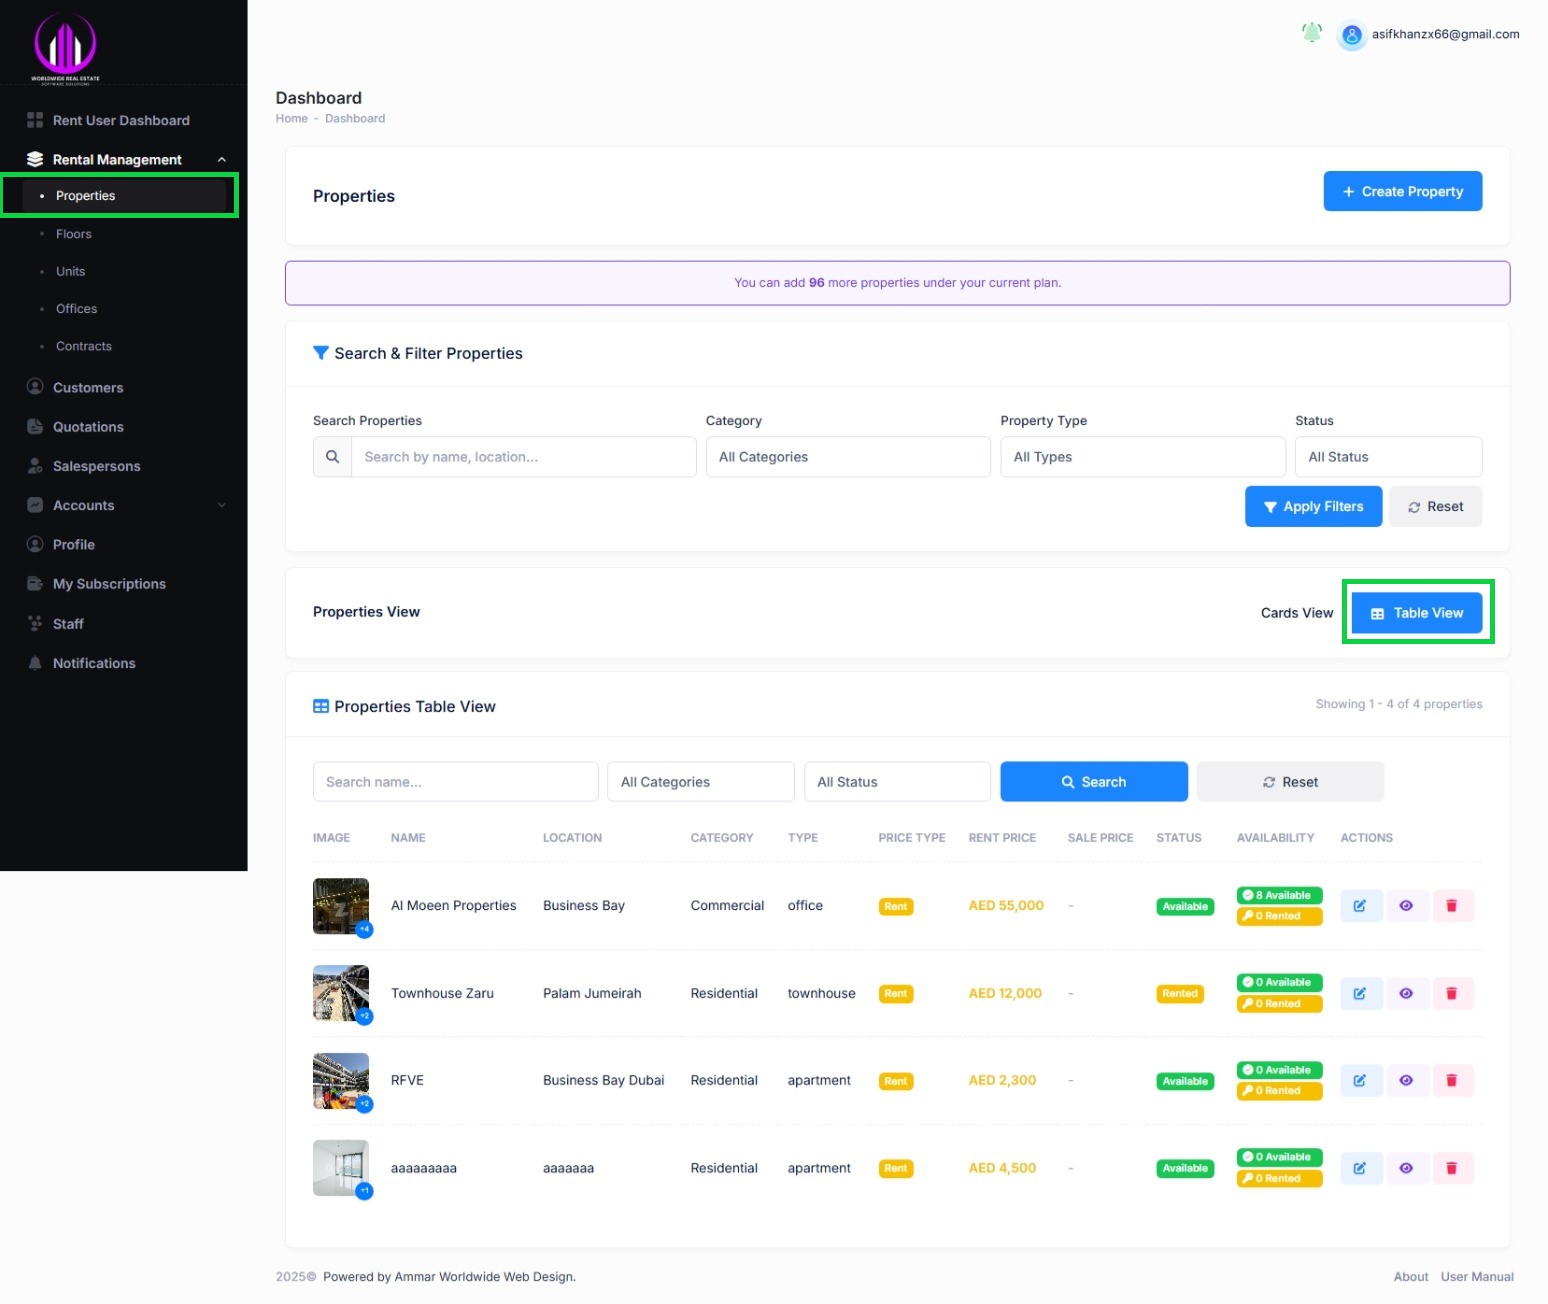Viewport: 1548px width, 1304px height.
Task: View details of Al Moeen Properties
Action: (1406, 906)
